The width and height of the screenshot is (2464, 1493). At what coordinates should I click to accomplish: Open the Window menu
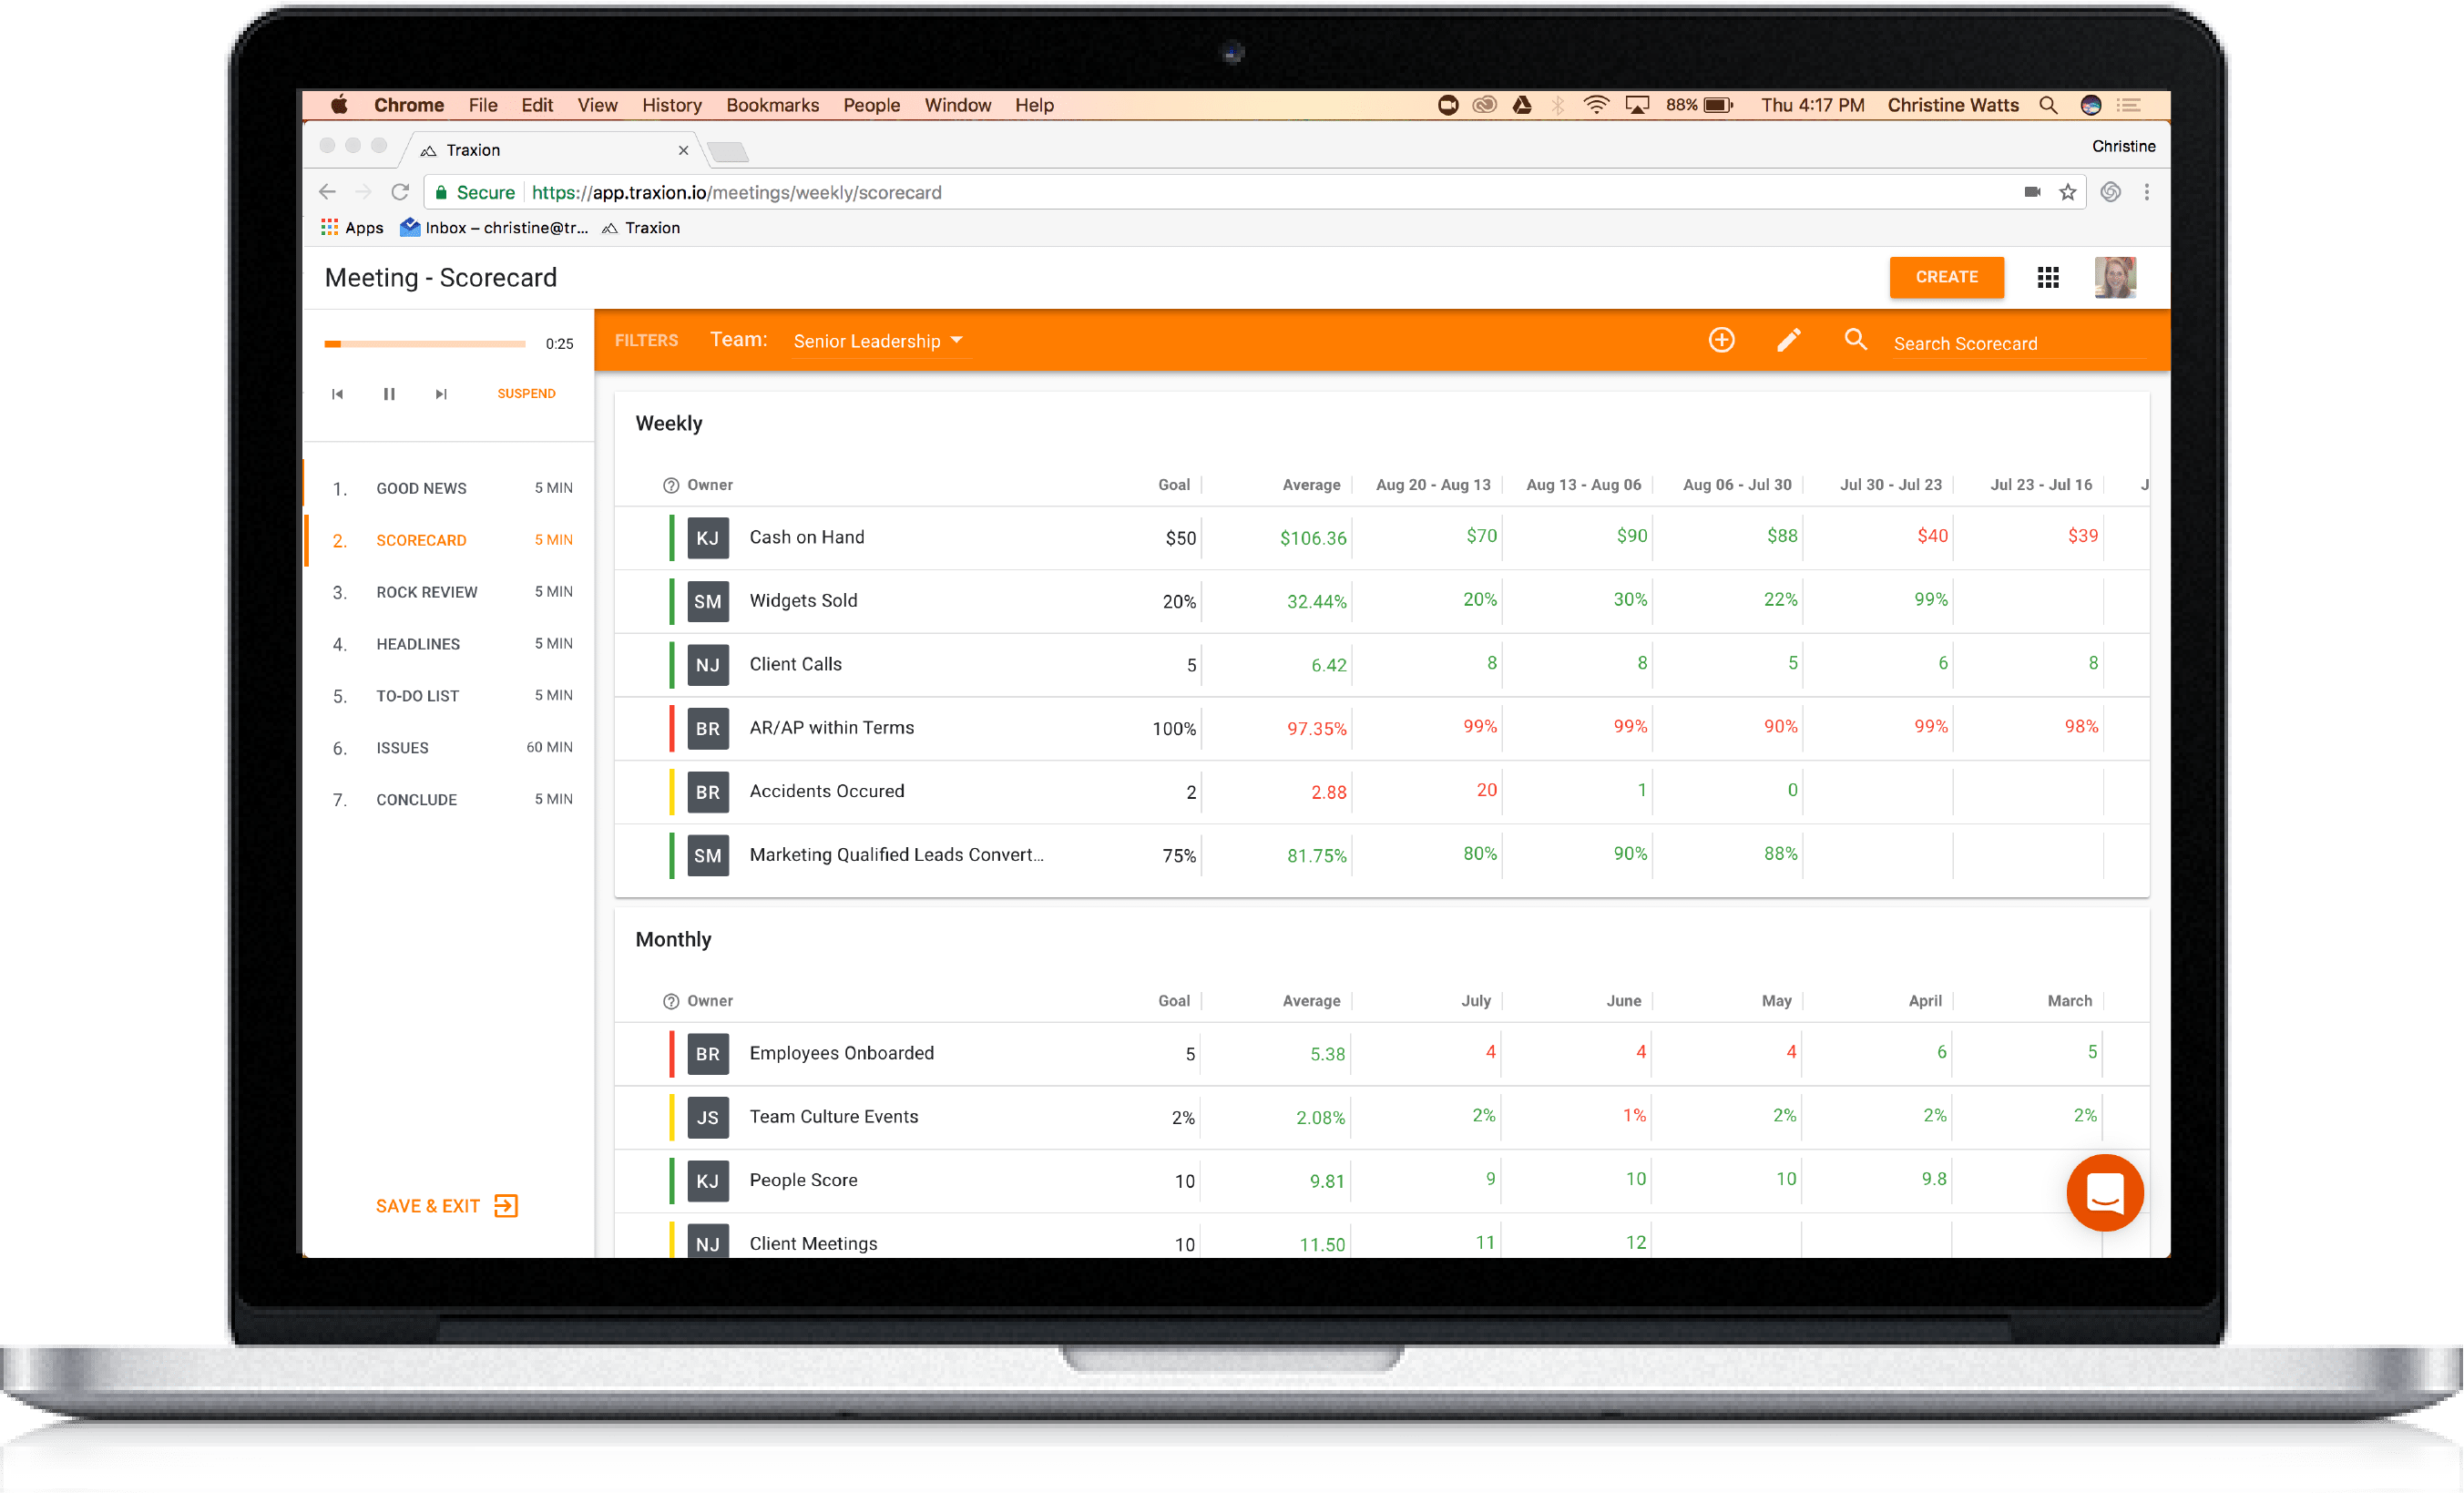[x=957, y=105]
